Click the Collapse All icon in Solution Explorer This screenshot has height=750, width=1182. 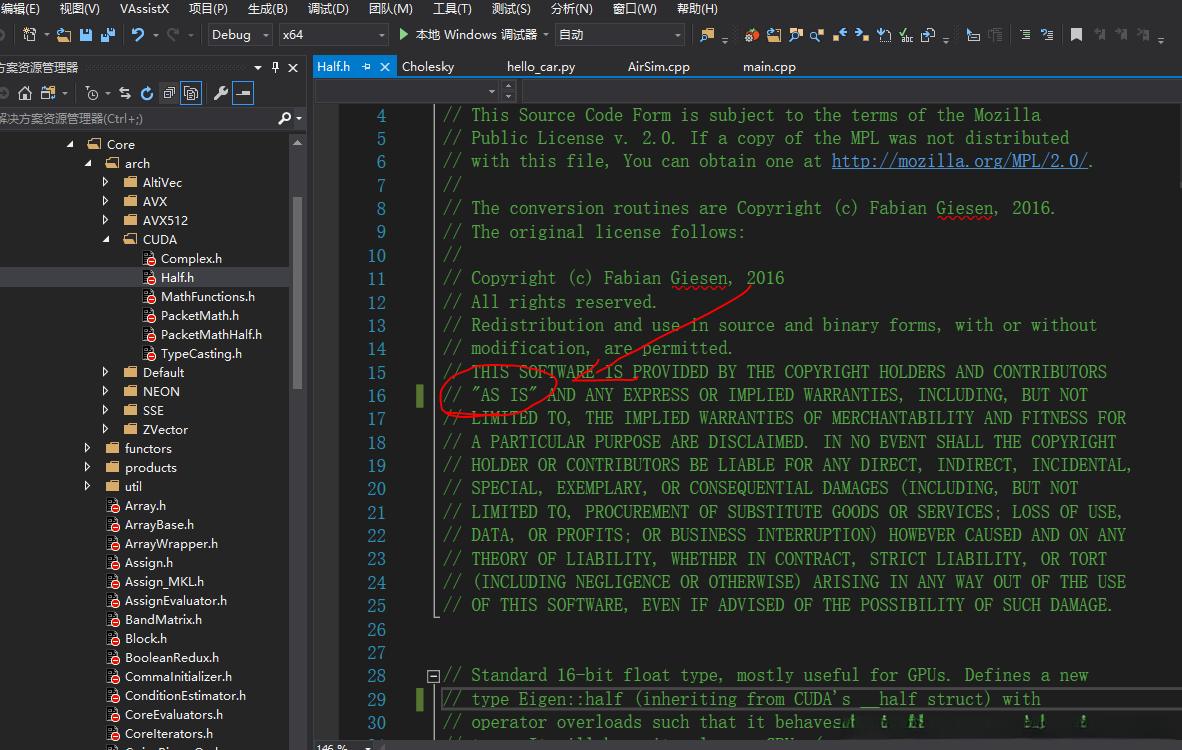[169, 93]
